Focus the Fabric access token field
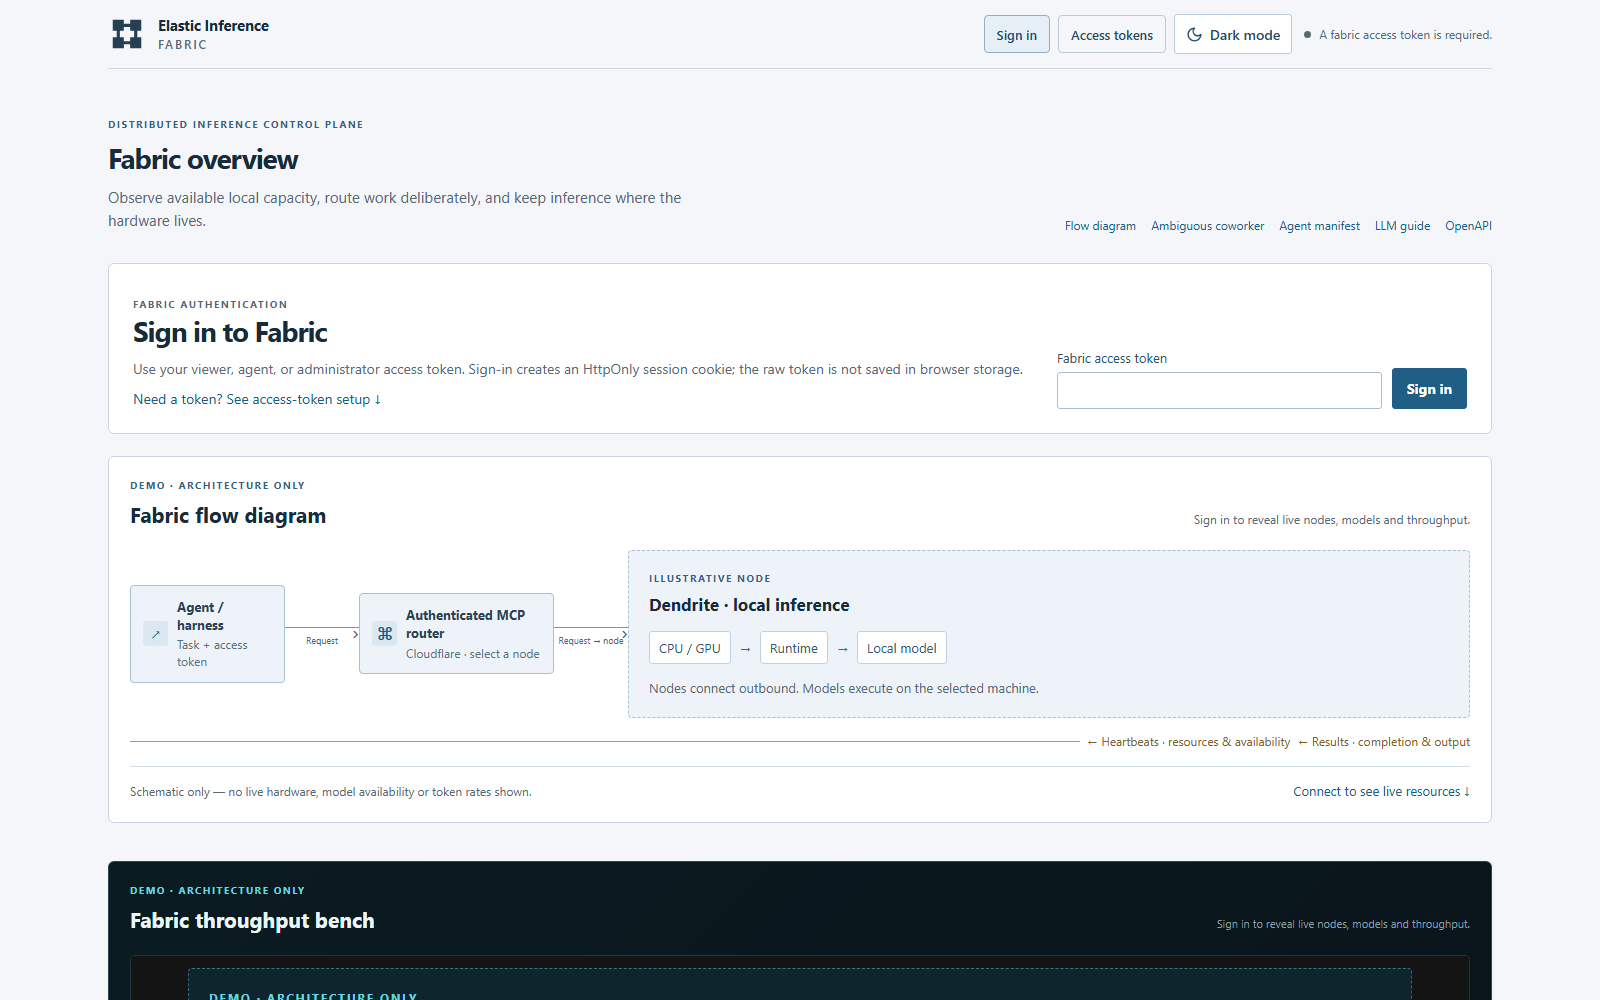1600x1000 pixels. tap(1219, 390)
